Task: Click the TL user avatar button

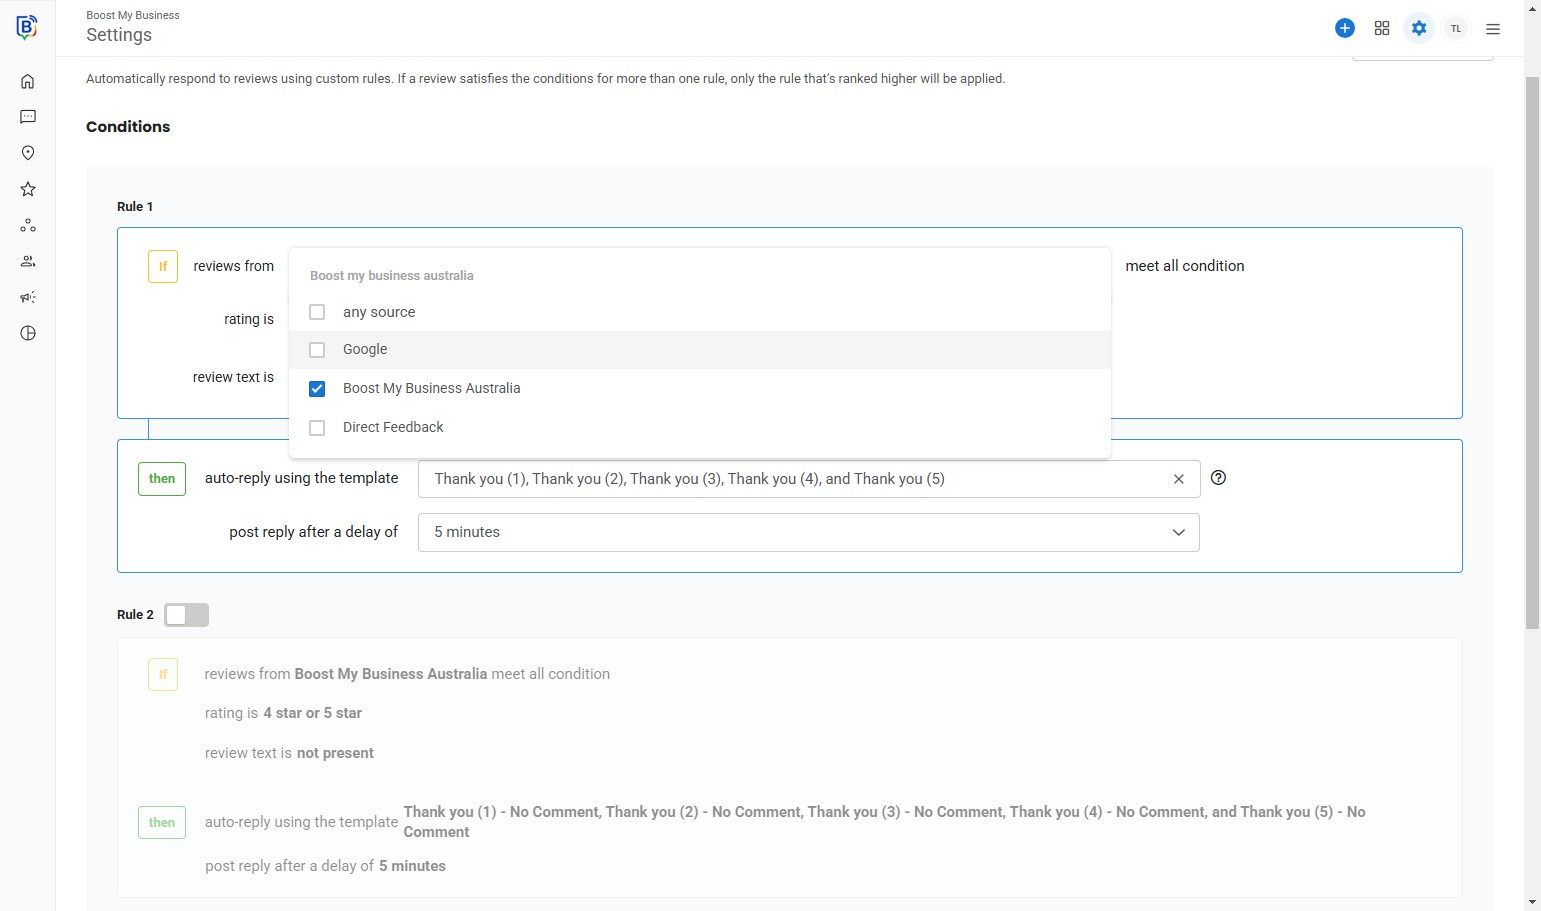Action: [x=1455, y=28]
